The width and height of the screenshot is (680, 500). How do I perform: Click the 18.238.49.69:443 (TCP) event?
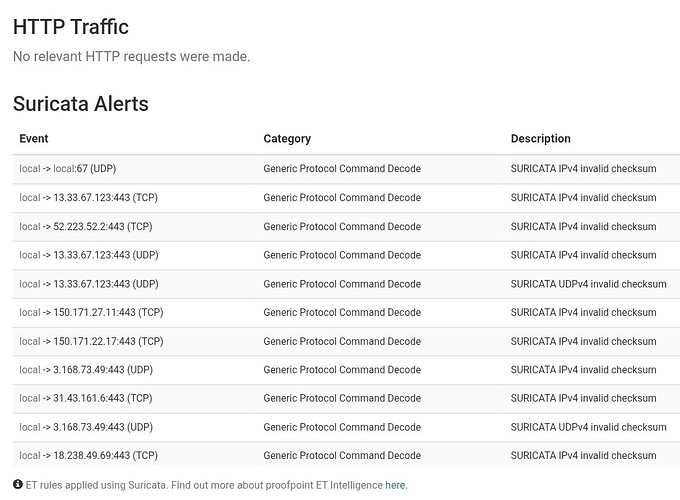88,456
